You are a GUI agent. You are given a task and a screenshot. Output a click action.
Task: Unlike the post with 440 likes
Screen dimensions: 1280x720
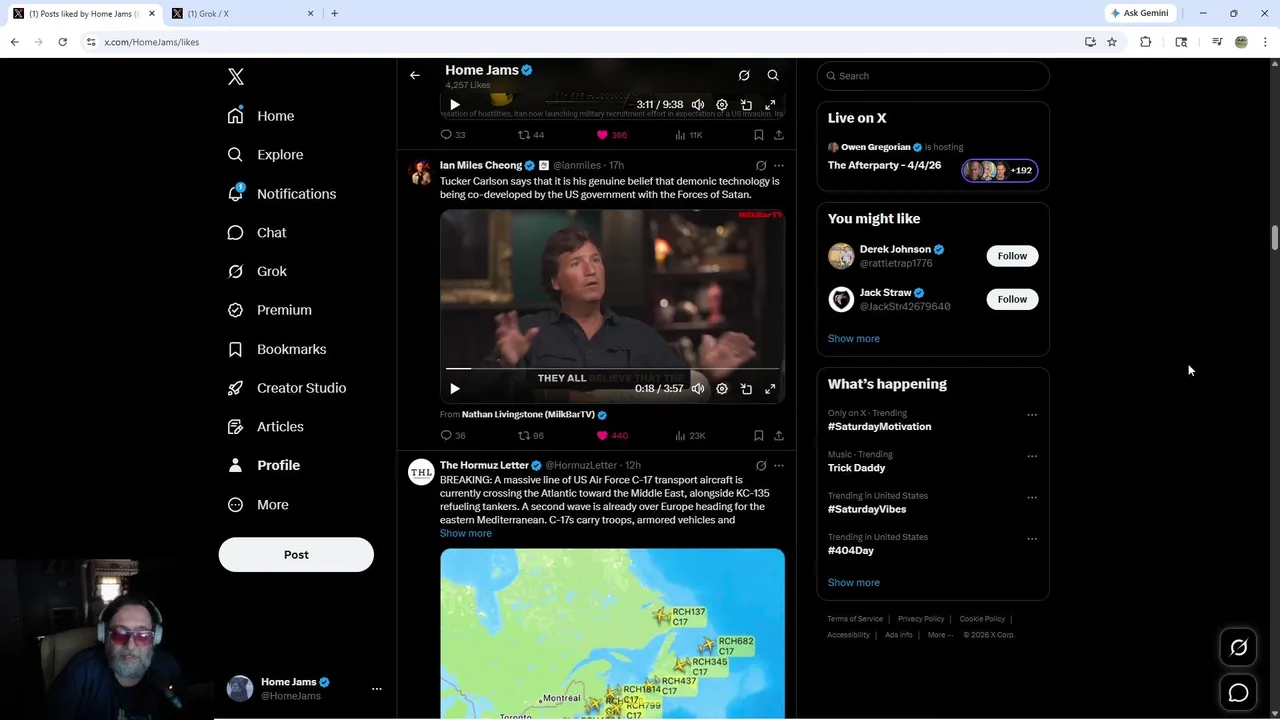(612, 436)
